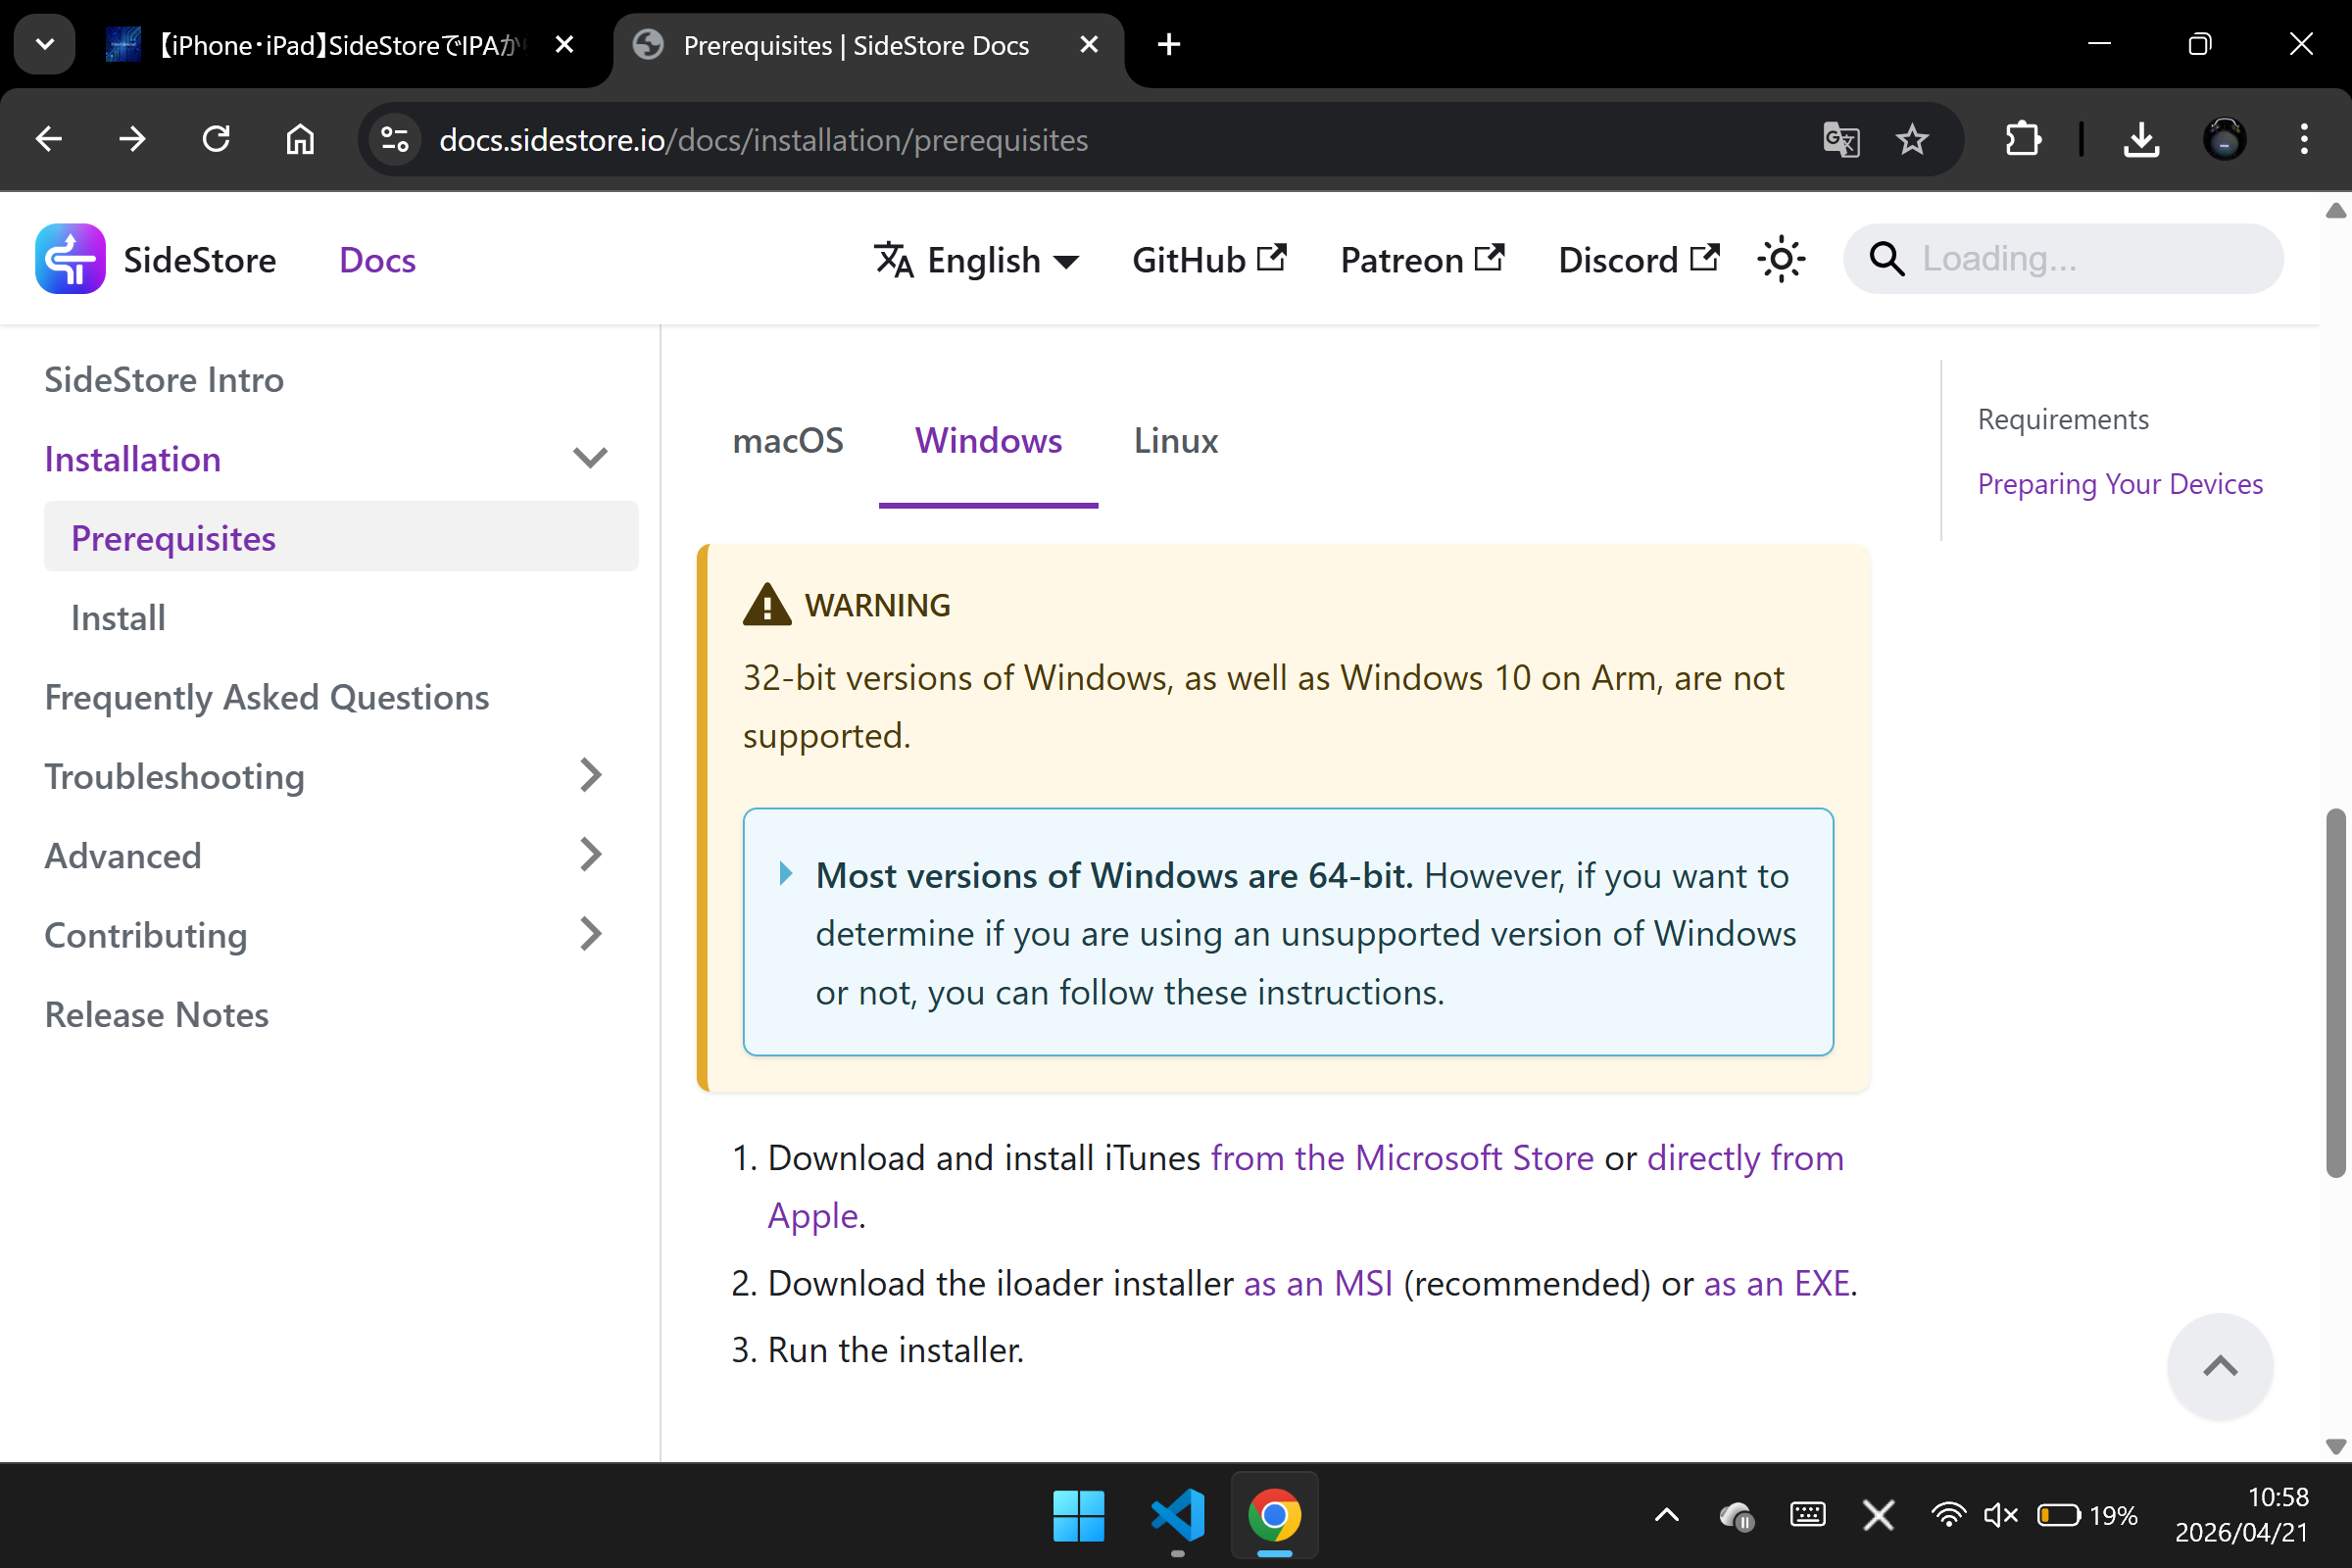Open the Patreon external link
This screenshot has height=1568, width=2352.
point(1422,260)
